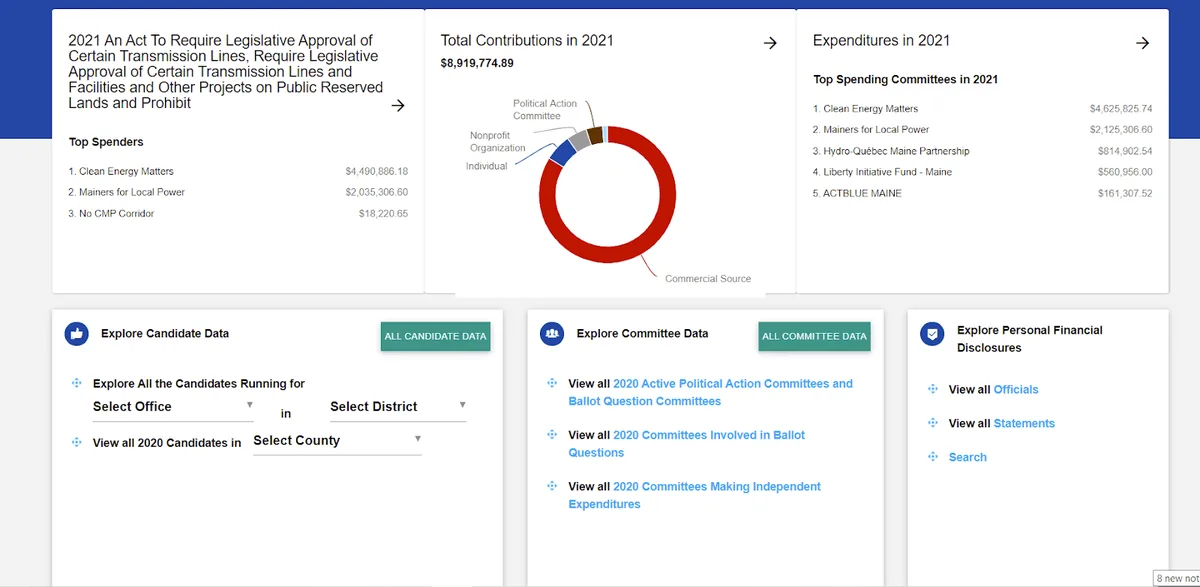Click the people icon for Committee Data
Viewport: 1200px width, 587px height.
click(552, 334)
